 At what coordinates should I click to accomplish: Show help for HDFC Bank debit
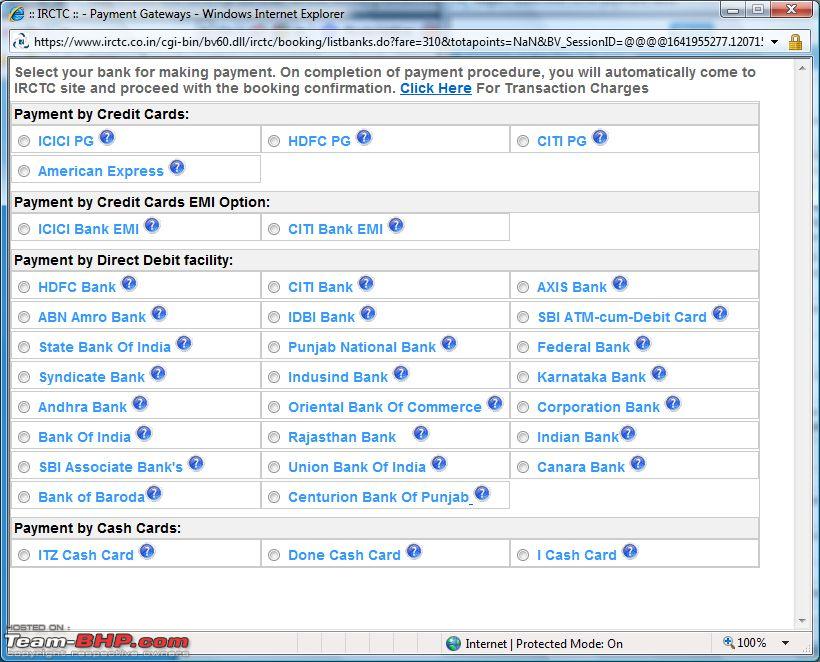tap(129, 283)
